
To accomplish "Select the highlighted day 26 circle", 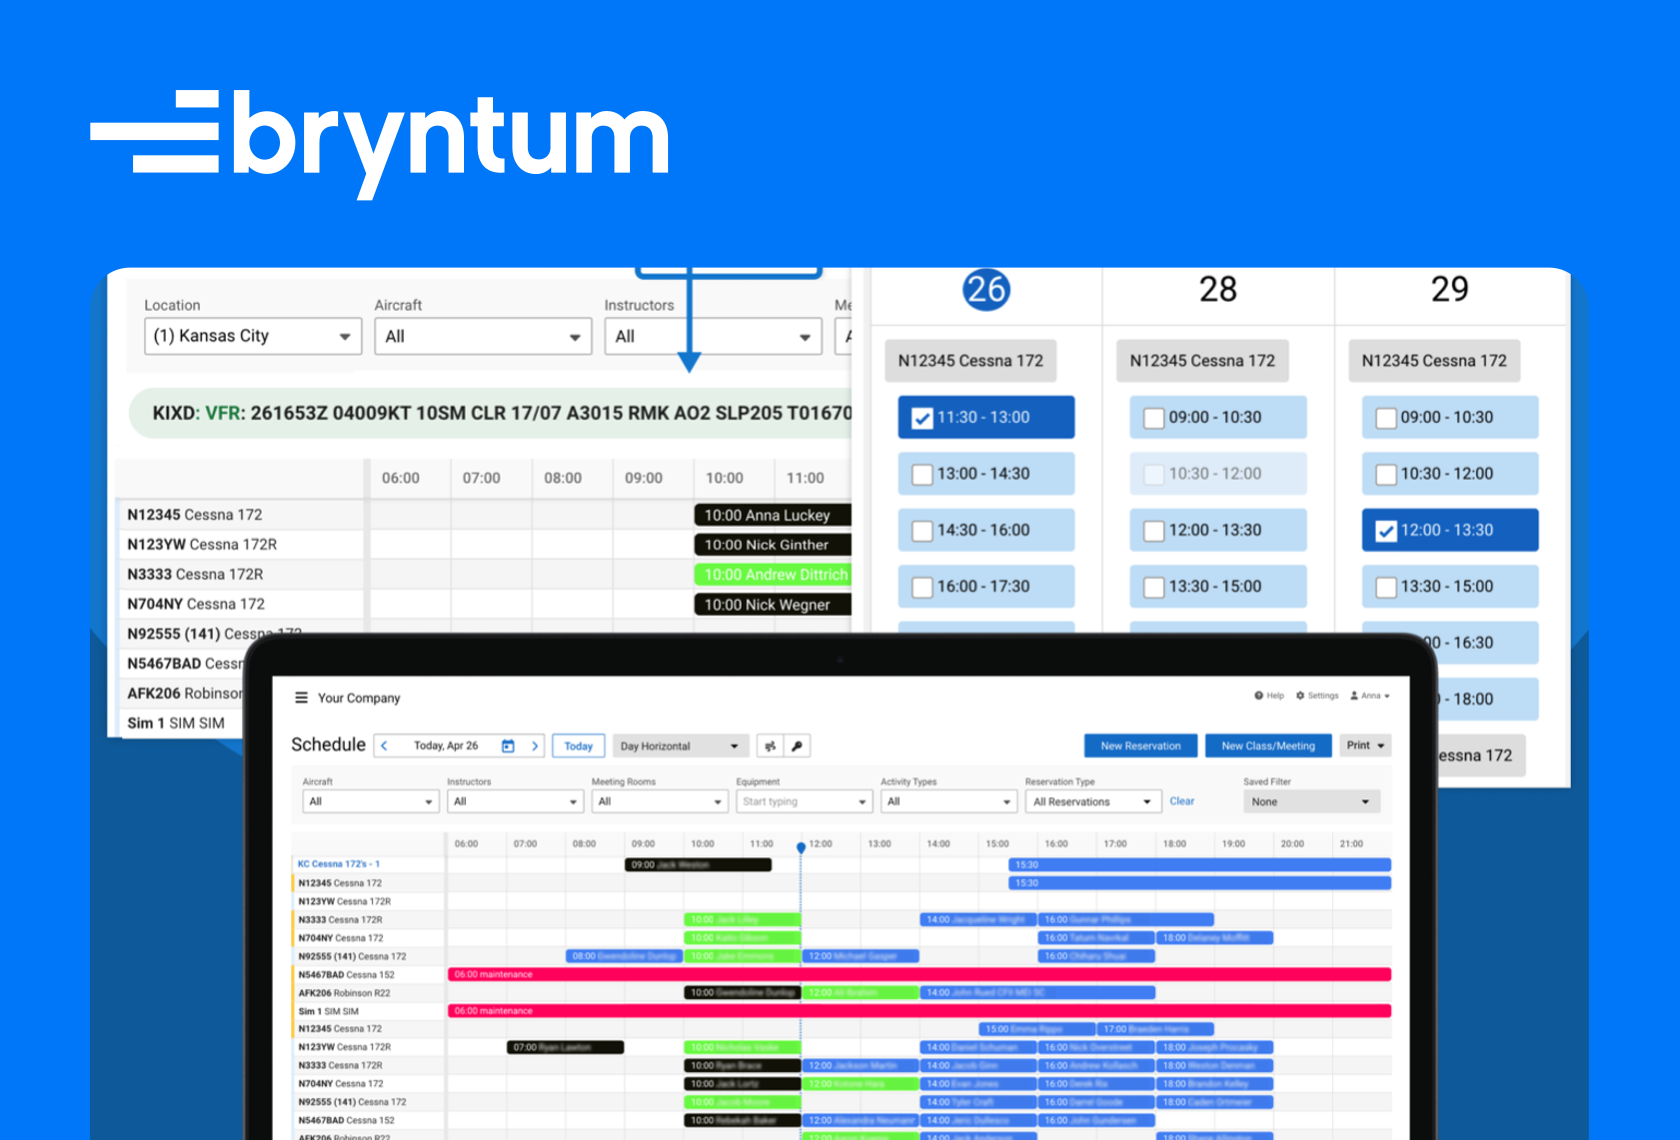I will coord(986,290).
